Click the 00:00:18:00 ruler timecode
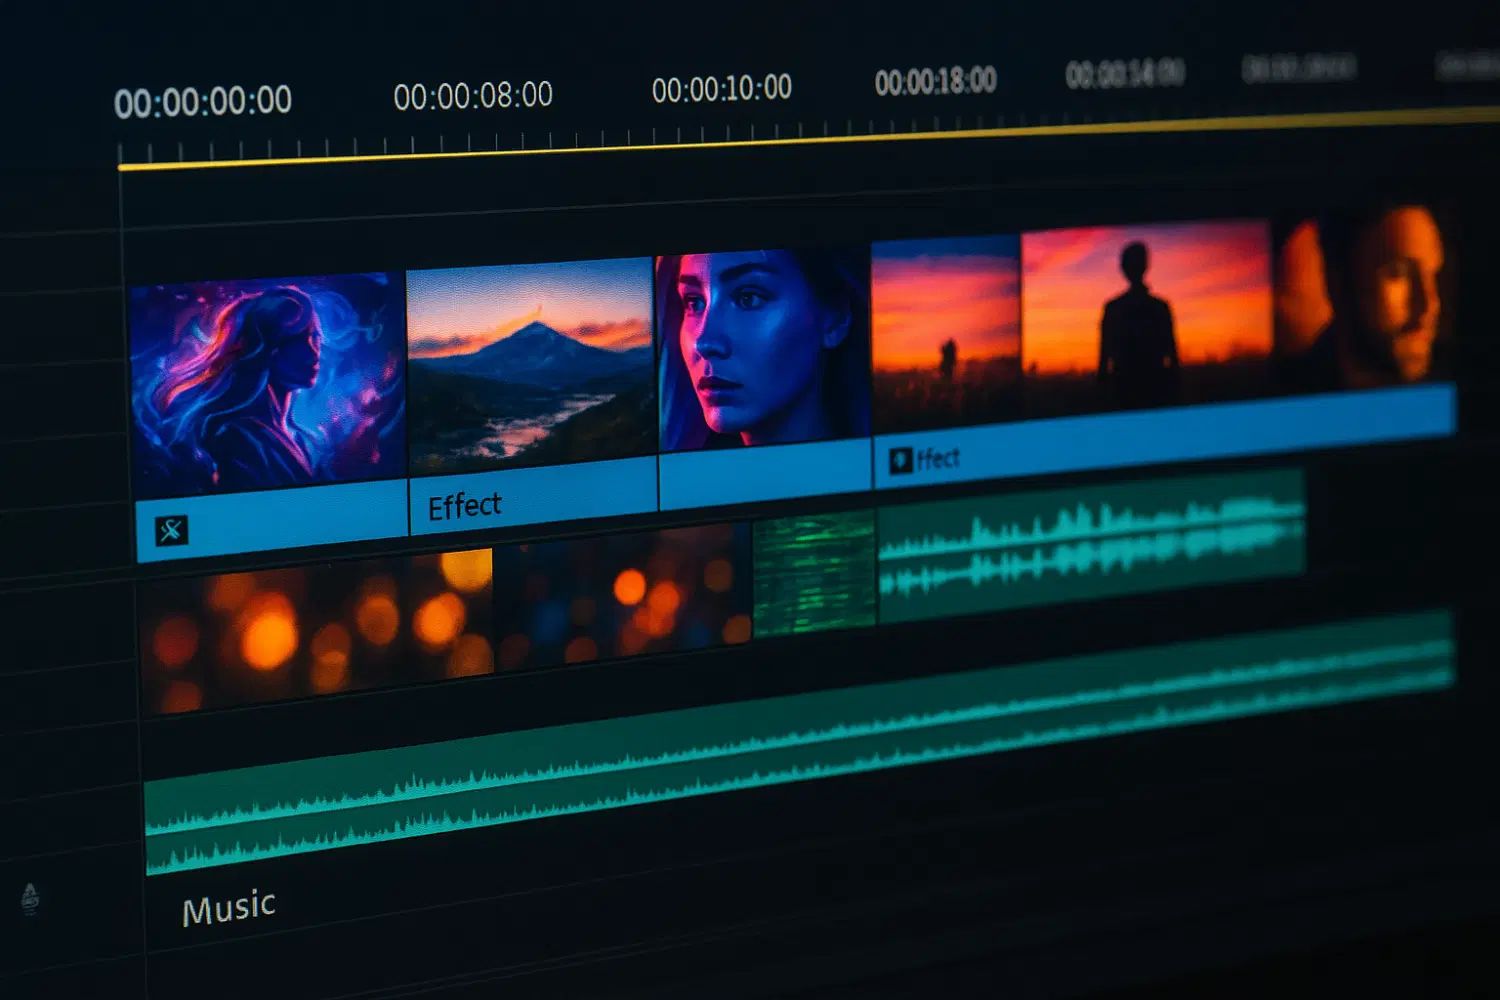The image size is (1500, 1000). 936,81
